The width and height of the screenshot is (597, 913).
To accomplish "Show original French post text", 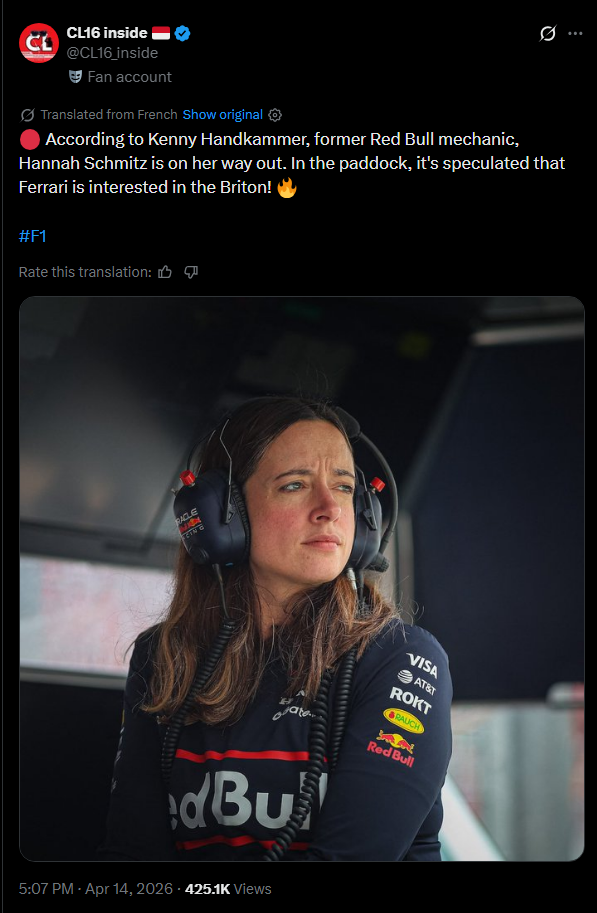I will [x=222, y=115].
